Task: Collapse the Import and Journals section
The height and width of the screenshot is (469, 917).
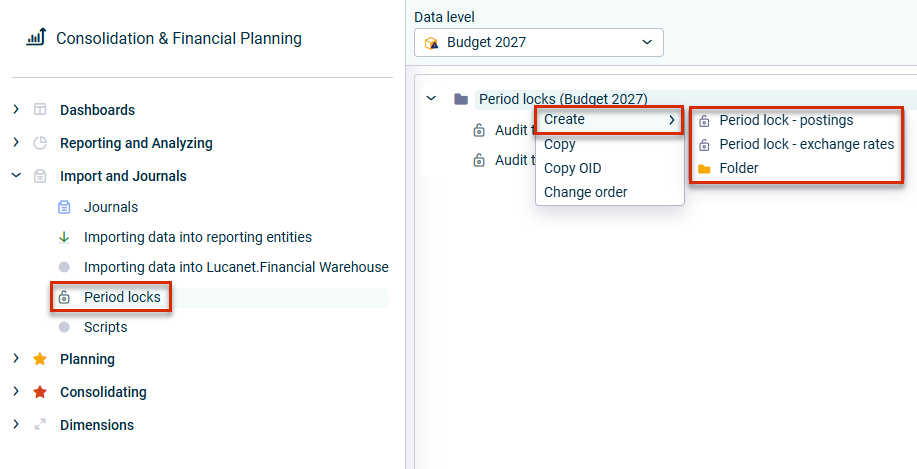Action: coord(16,176)
